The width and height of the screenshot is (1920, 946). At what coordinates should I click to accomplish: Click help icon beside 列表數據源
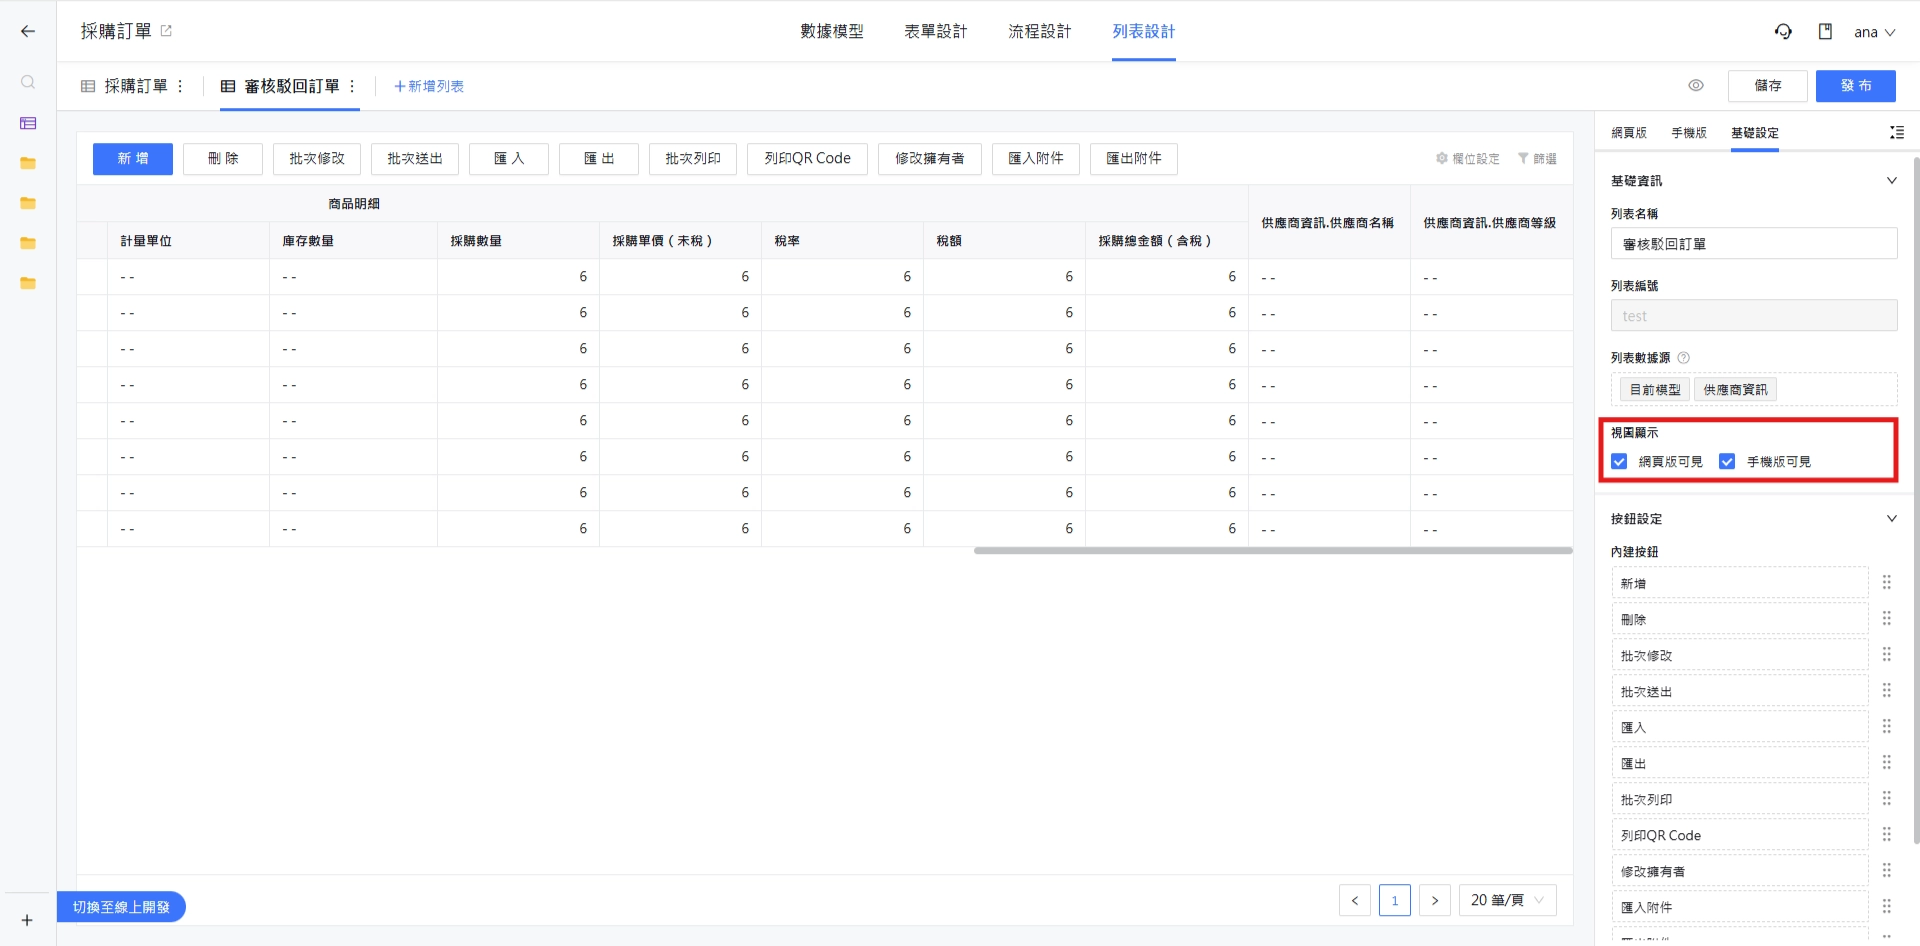(x=1683, y=358)
